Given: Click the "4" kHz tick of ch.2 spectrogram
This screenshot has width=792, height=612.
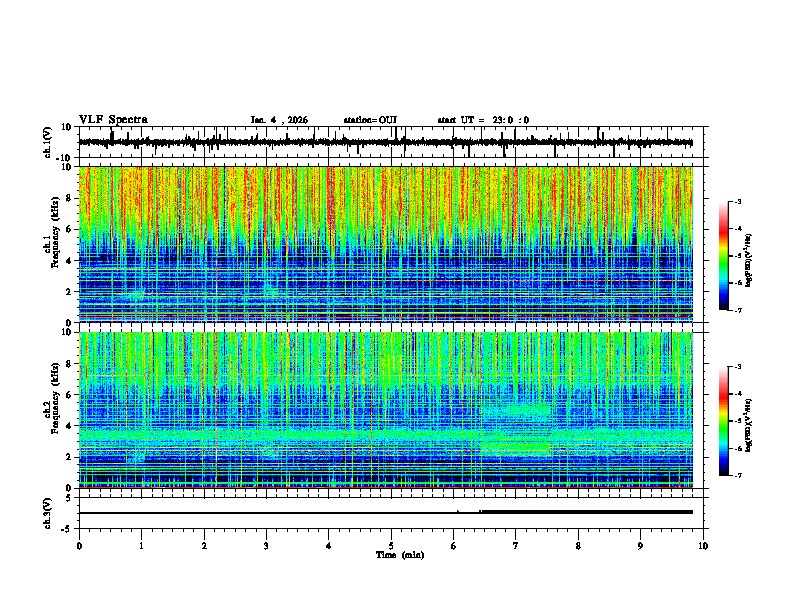Looking at the screenshot, I should (70, 426).
